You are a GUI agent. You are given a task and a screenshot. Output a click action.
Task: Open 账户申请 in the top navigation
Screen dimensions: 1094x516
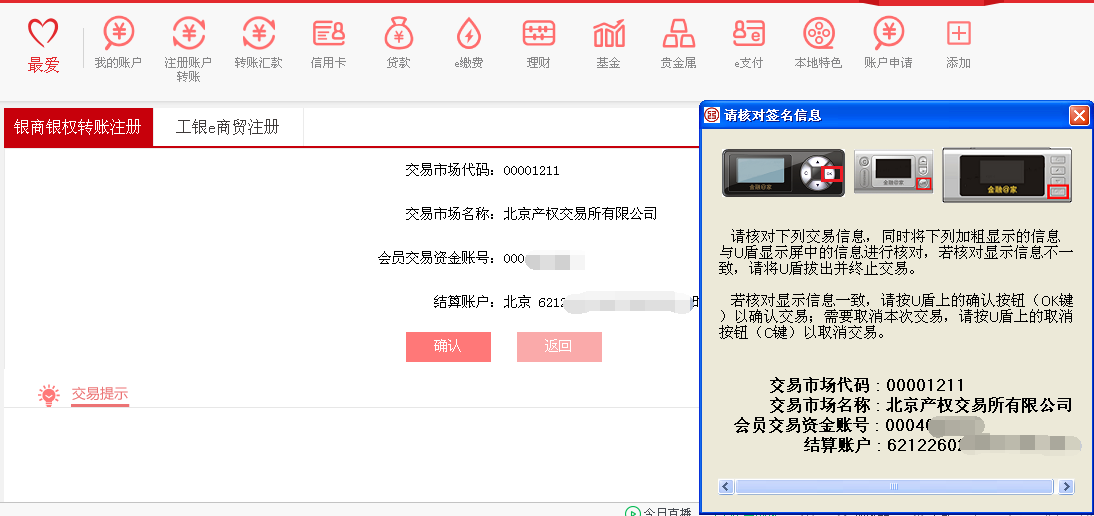[x=888, y=43]
